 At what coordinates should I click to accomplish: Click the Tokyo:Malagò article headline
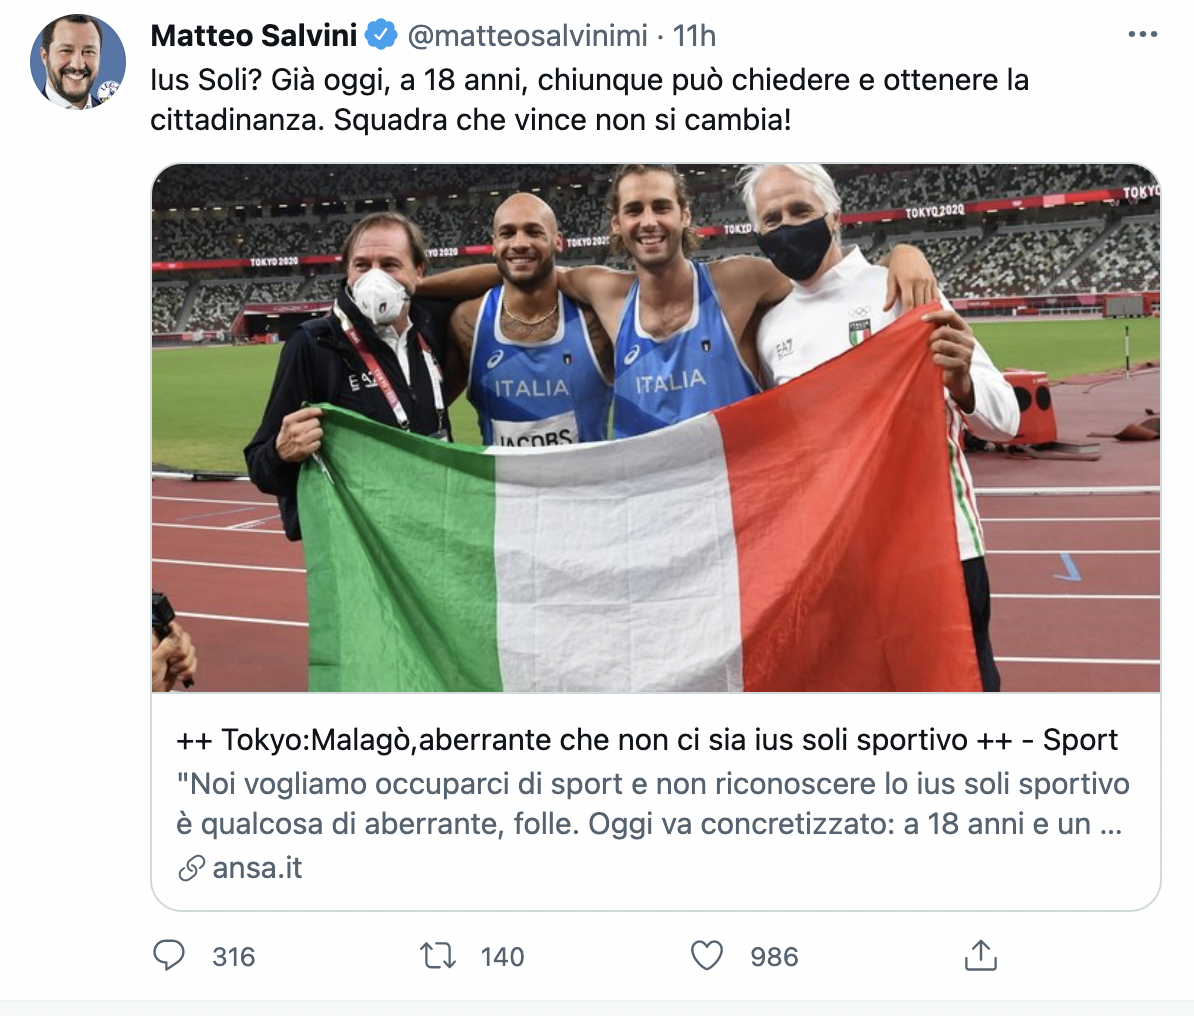pos(646,740)
